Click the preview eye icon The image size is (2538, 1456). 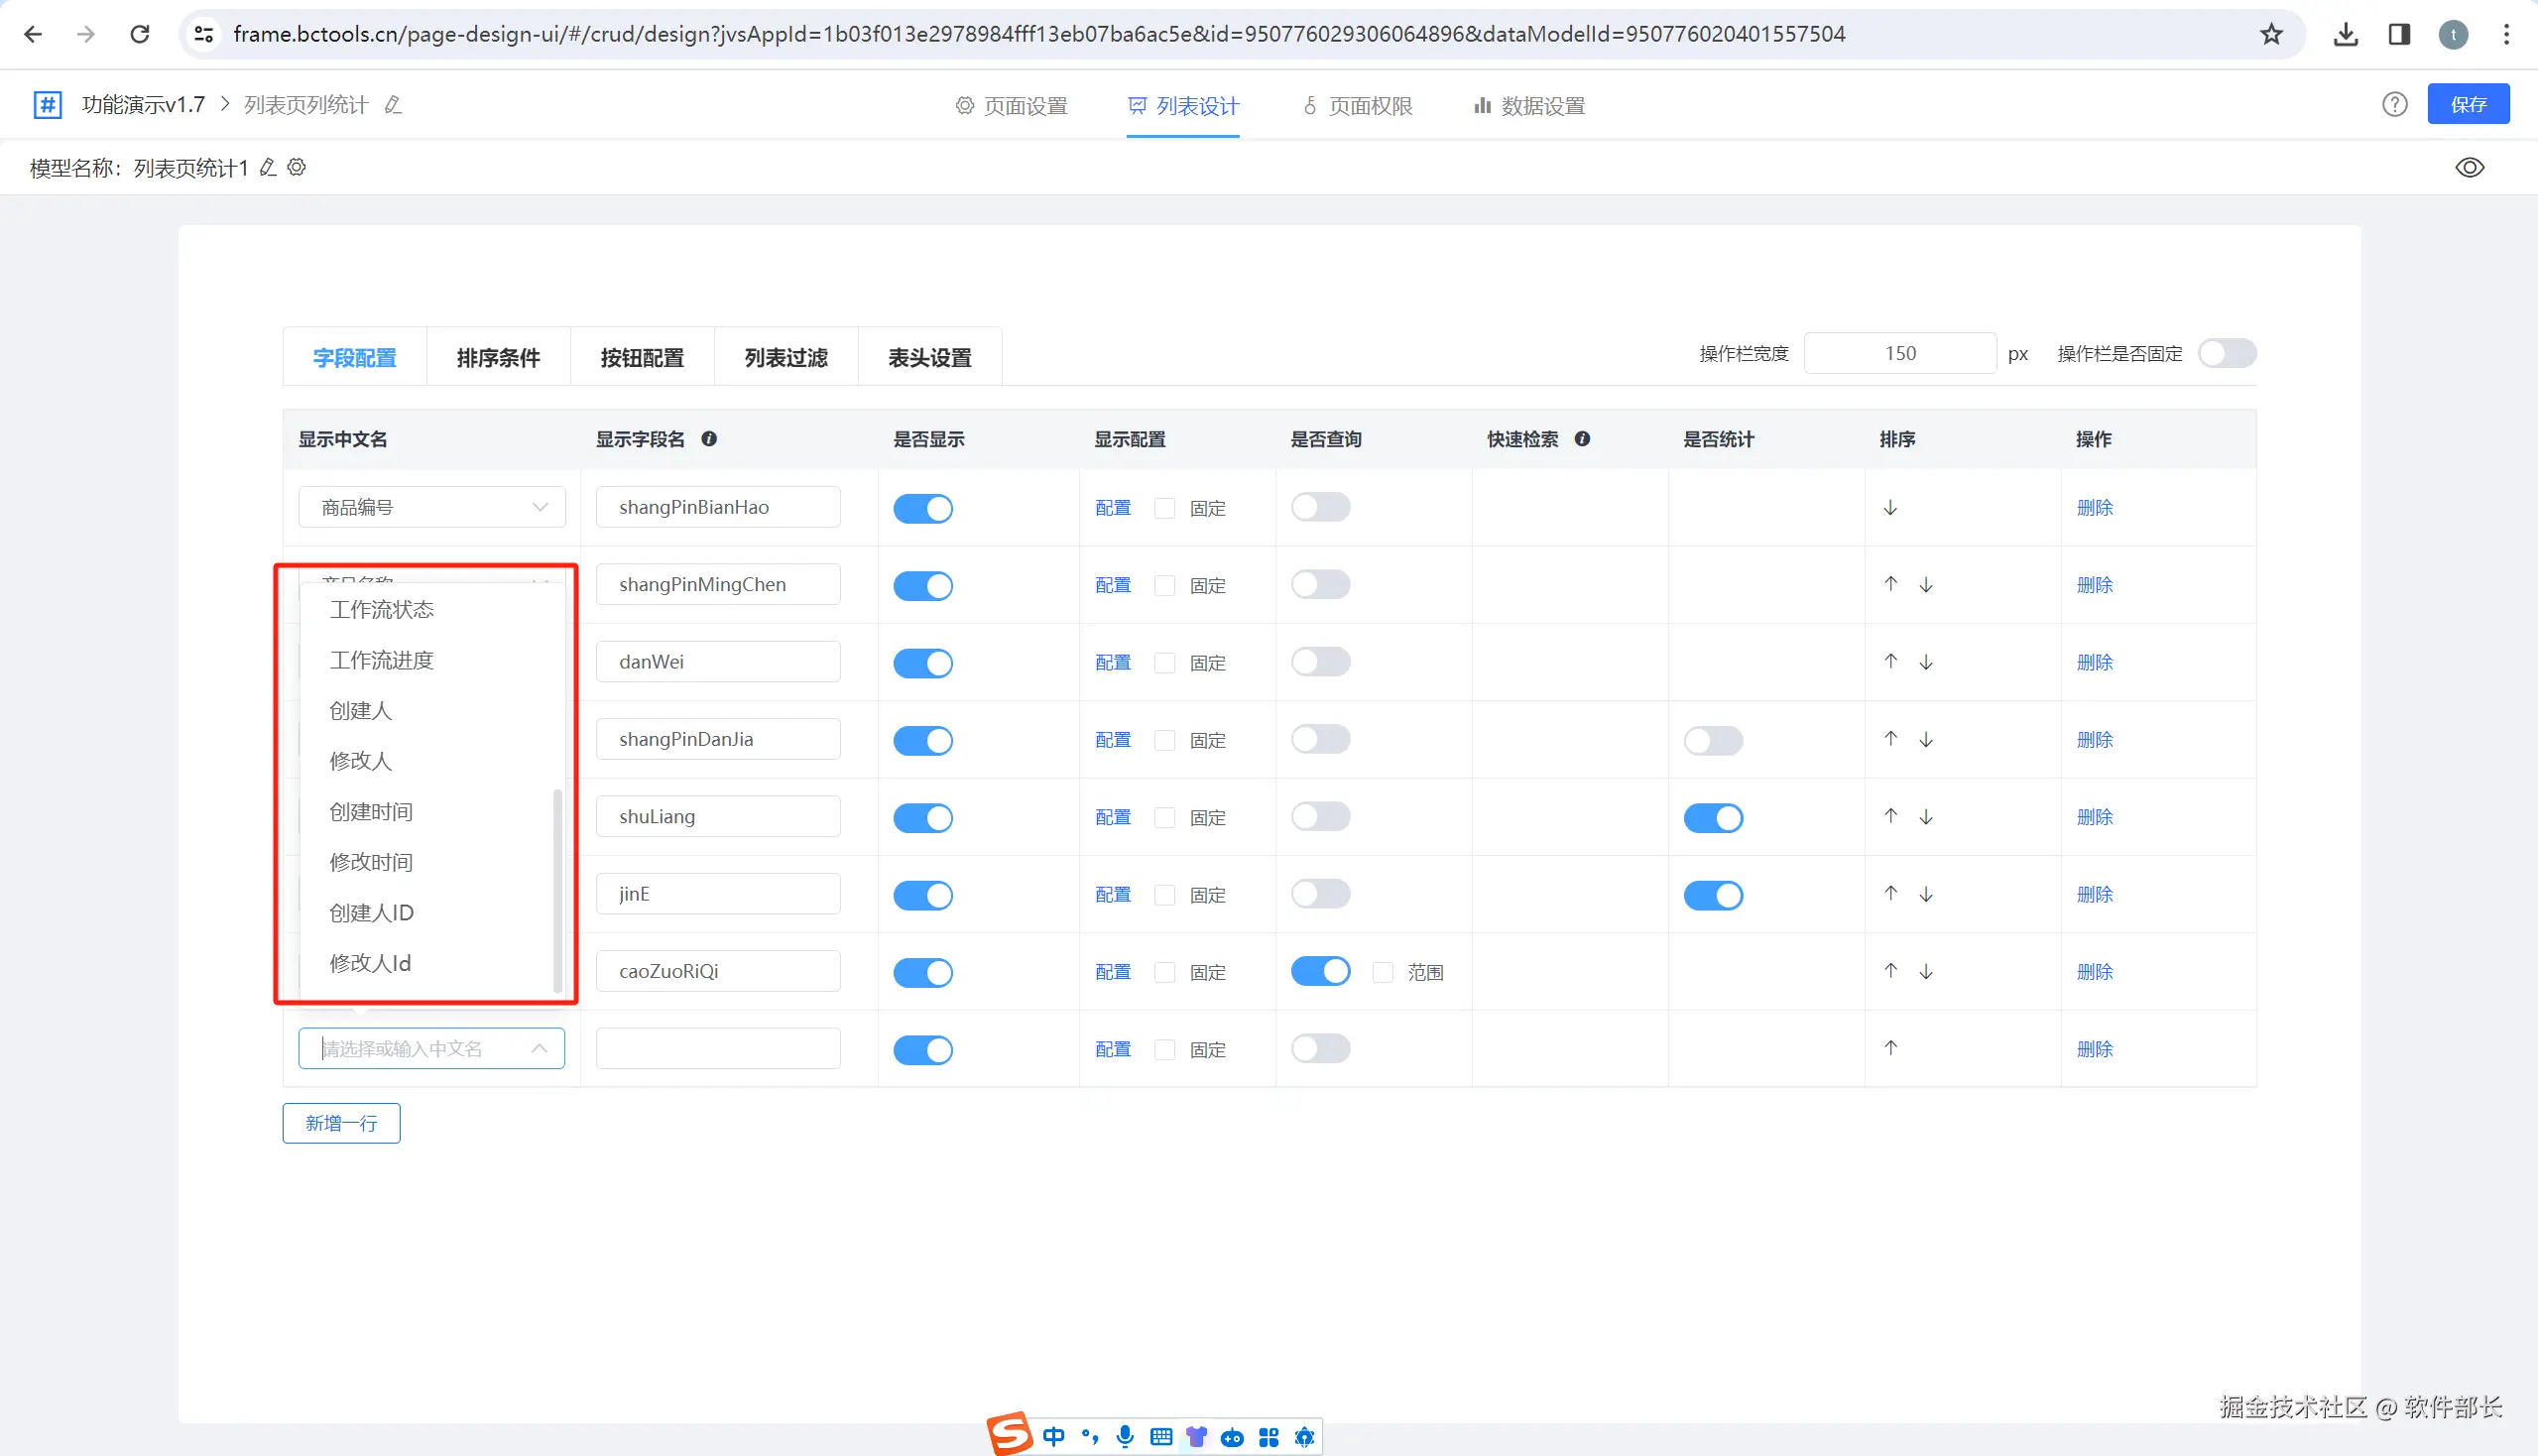pyautogui.click(x=2469, y=167)
